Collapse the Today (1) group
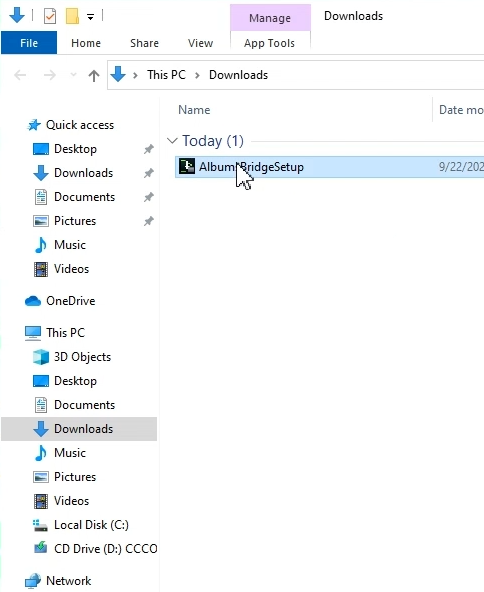 [x=172, y=141]
